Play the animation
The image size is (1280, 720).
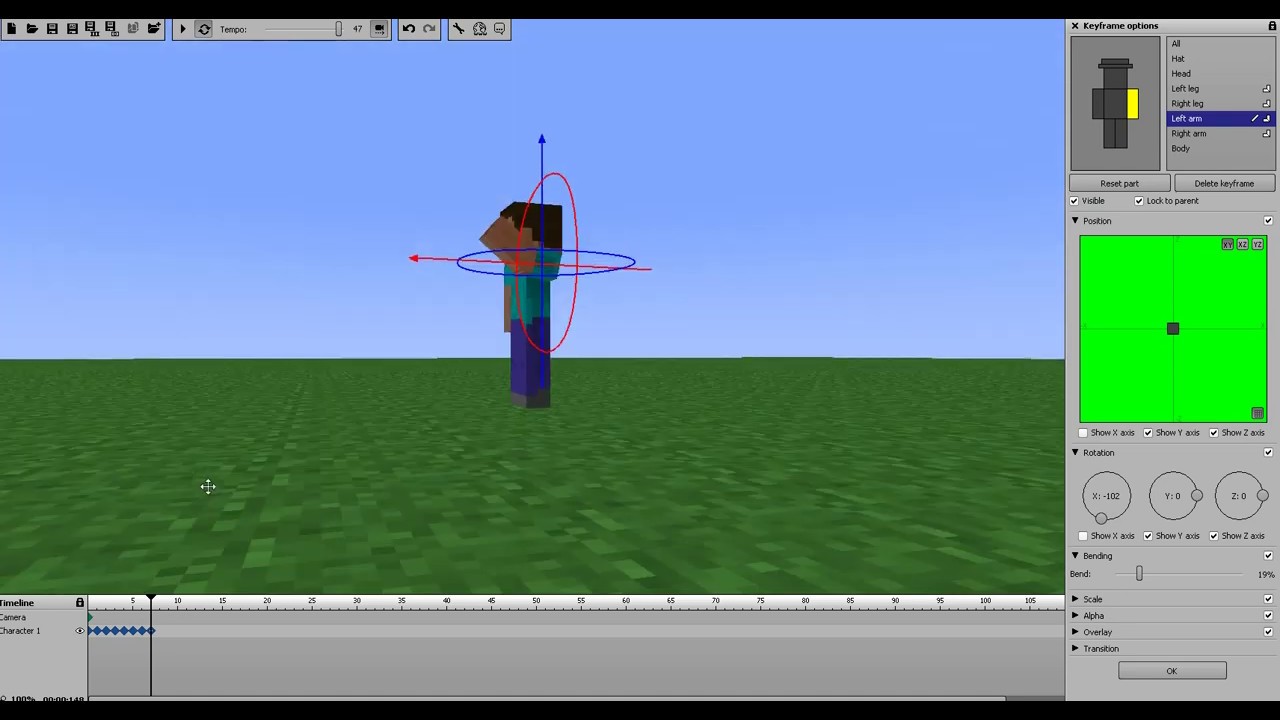183,29
